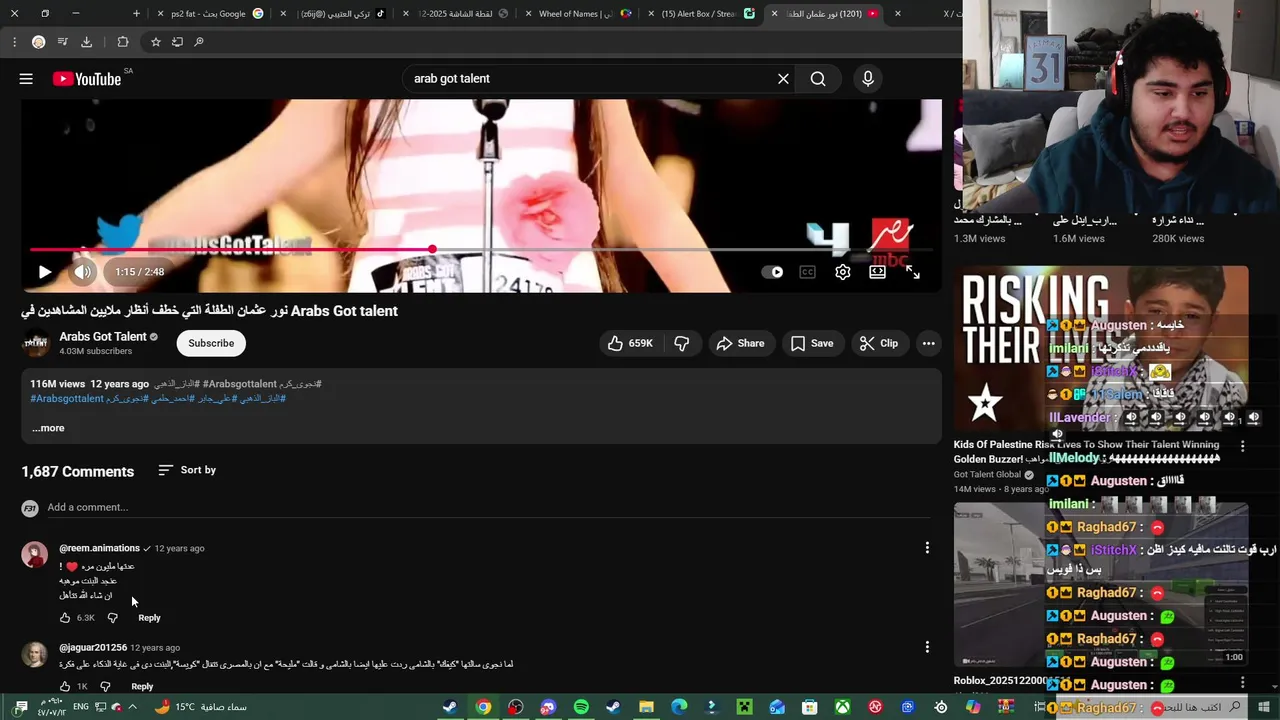Open Microsoft Edge from the taskbar
1280x720 pixels.
(x=679, y=707)
